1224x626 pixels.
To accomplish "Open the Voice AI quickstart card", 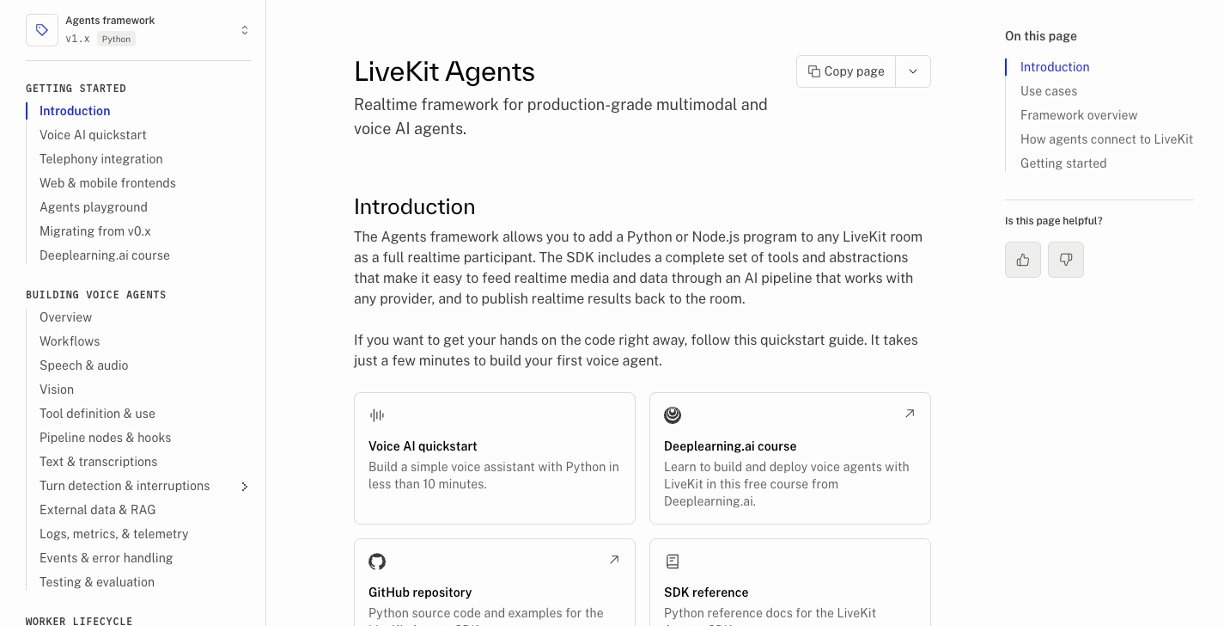I will pos(494,458).
